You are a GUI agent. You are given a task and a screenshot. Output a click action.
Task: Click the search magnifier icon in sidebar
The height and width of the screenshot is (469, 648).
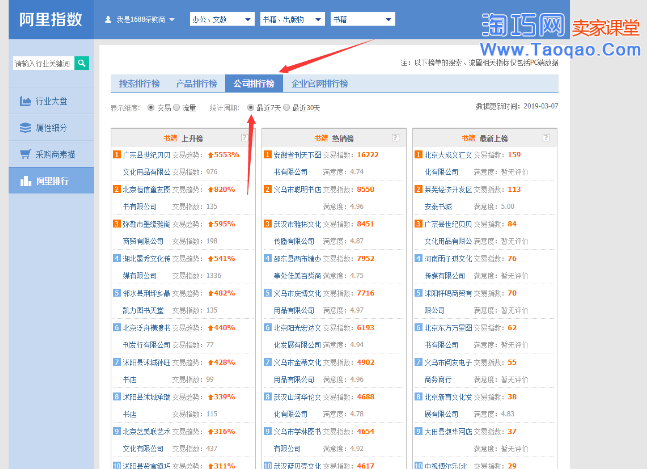click(x=81, y=64)
